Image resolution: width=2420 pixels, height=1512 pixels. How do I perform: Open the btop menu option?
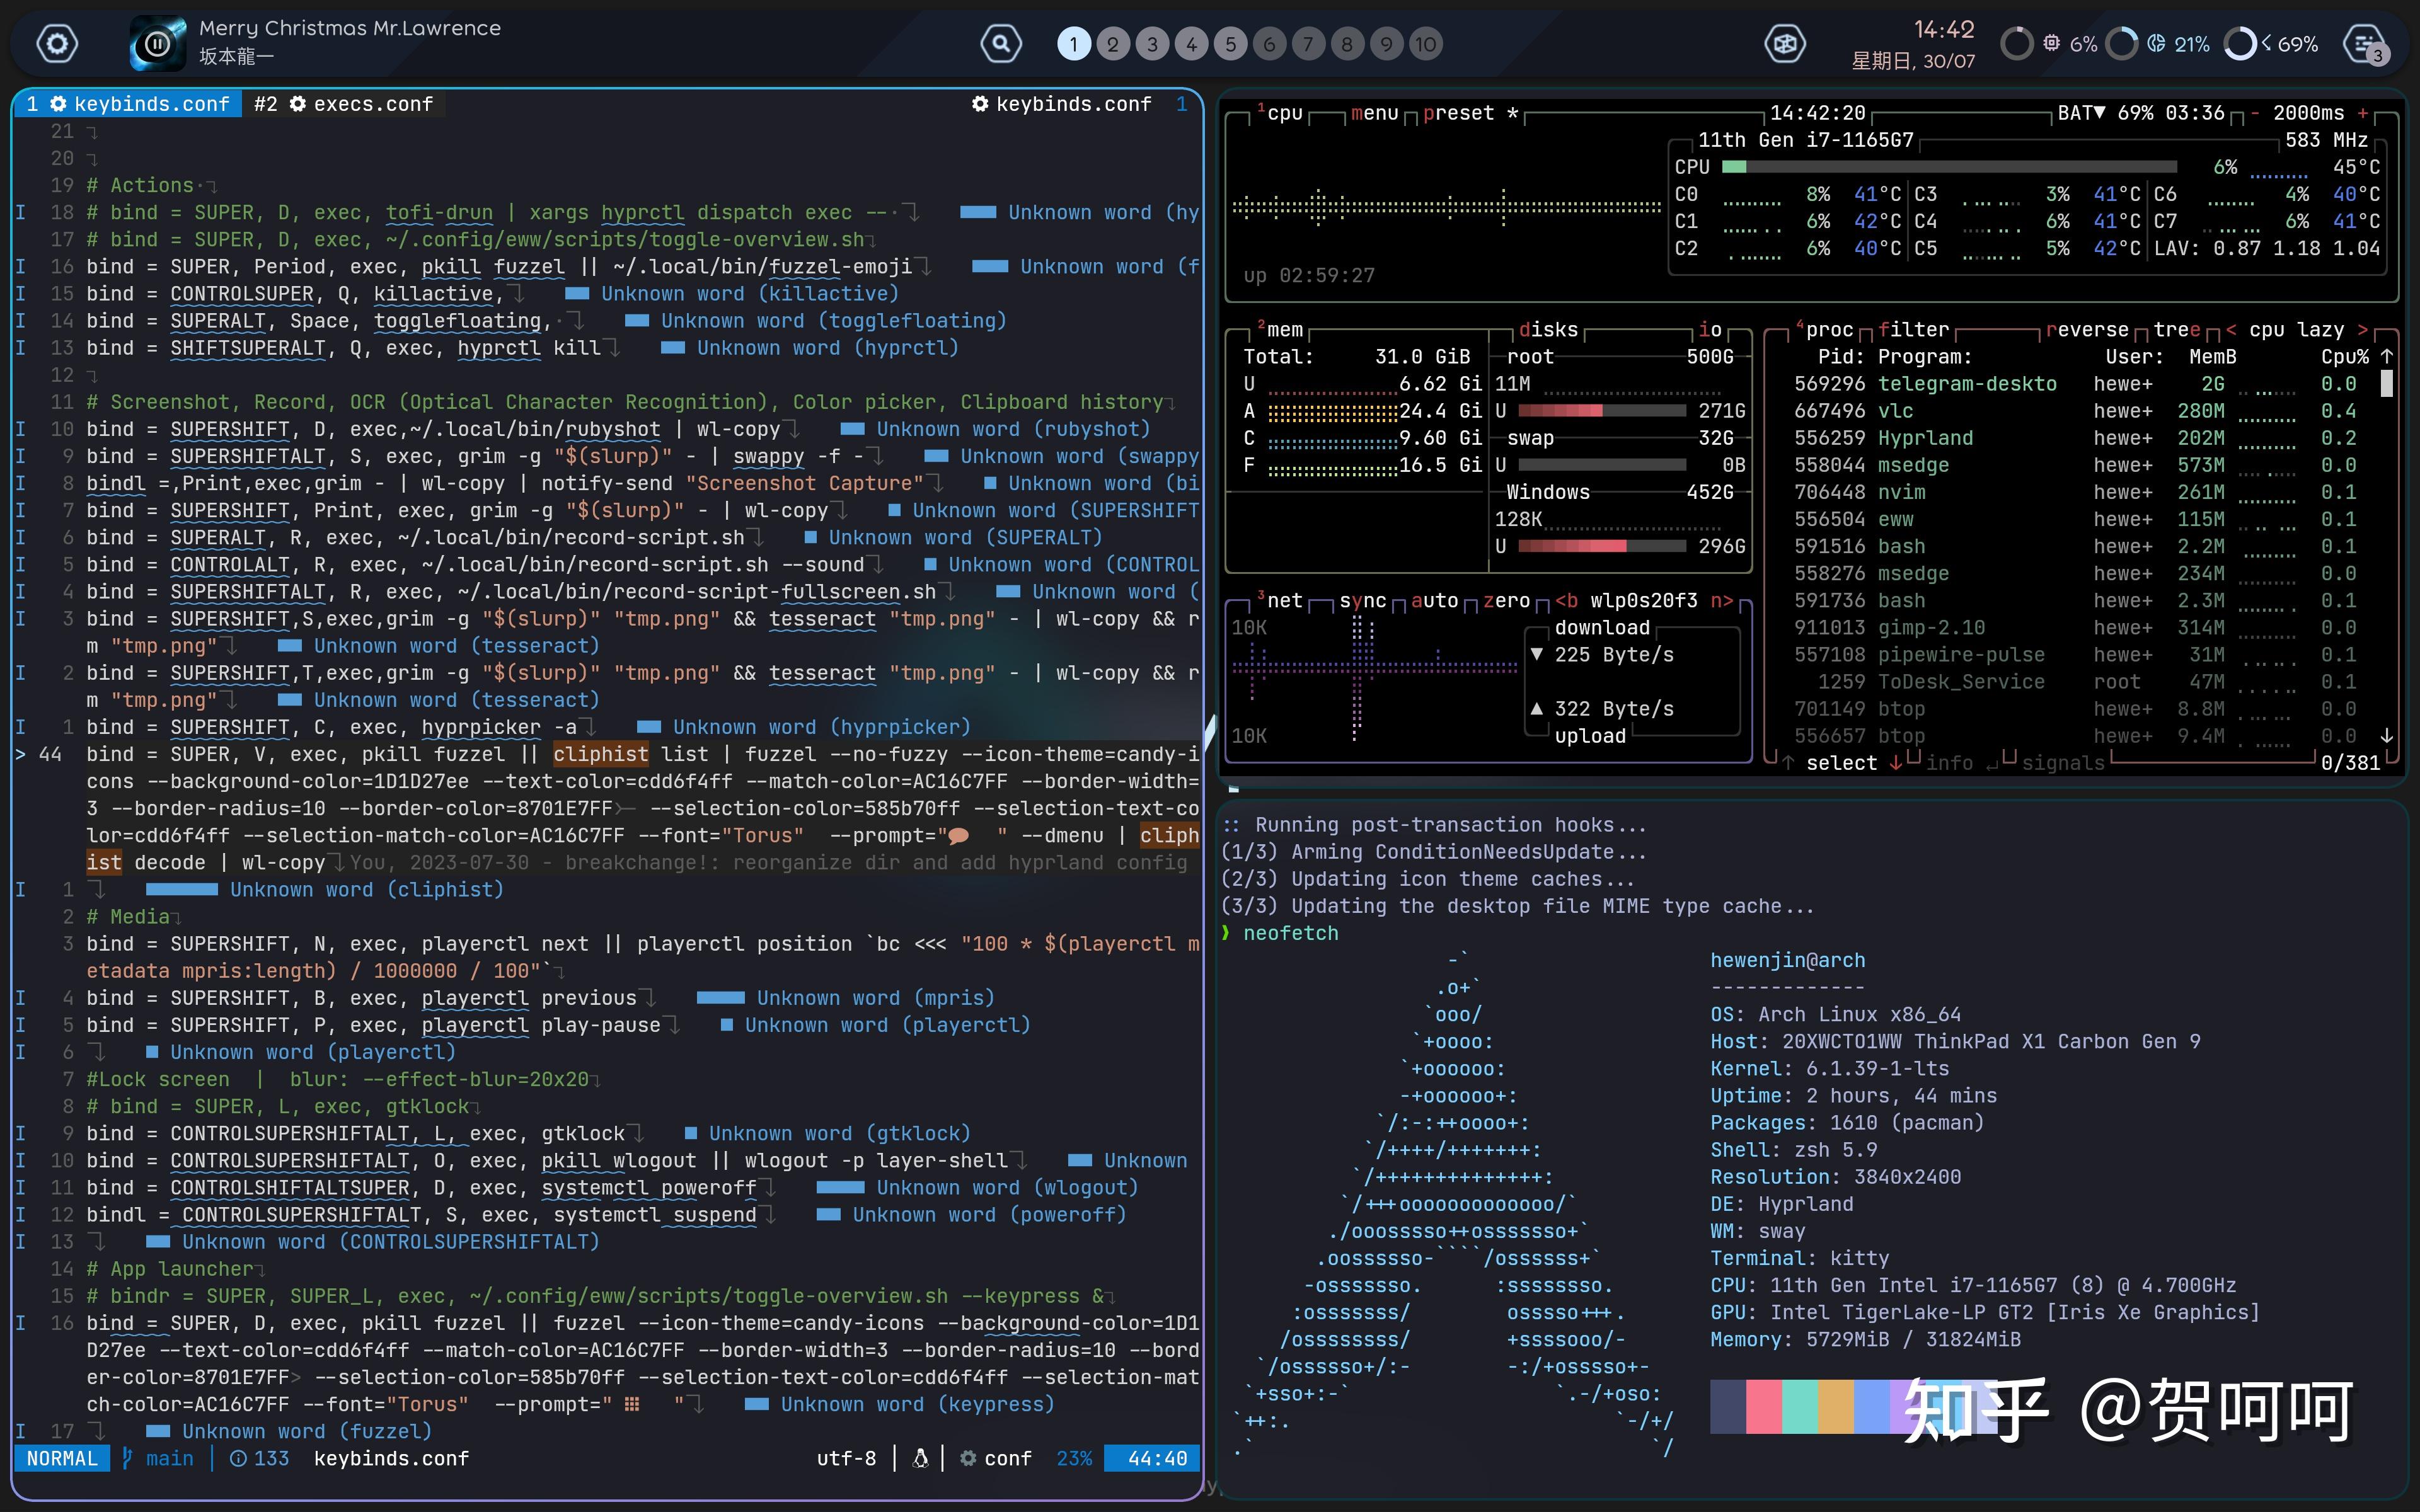(1374, 113)
